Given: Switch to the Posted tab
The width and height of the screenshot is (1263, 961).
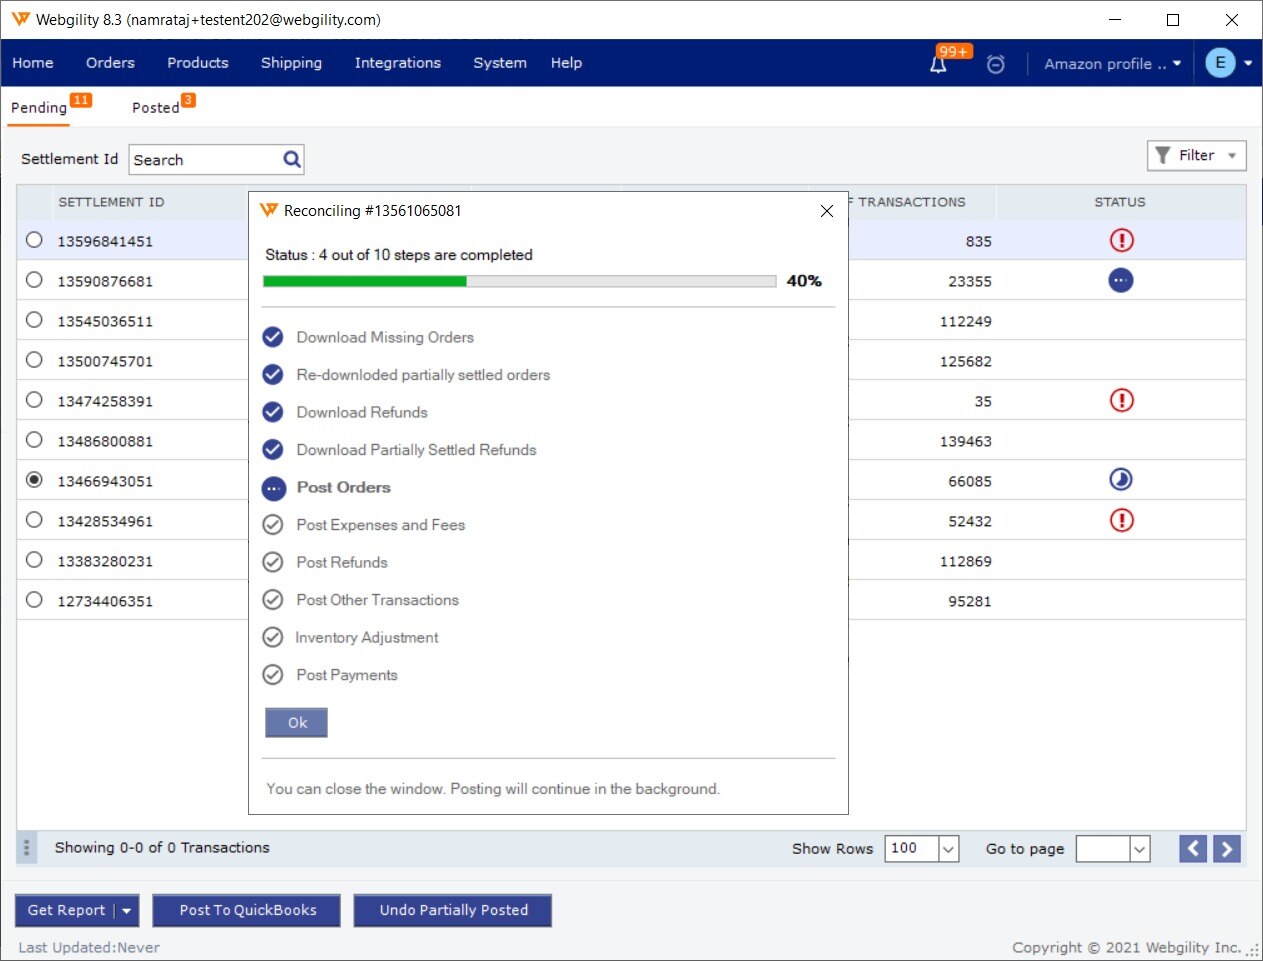Looking at the screenshot, I should click(156, 108).
